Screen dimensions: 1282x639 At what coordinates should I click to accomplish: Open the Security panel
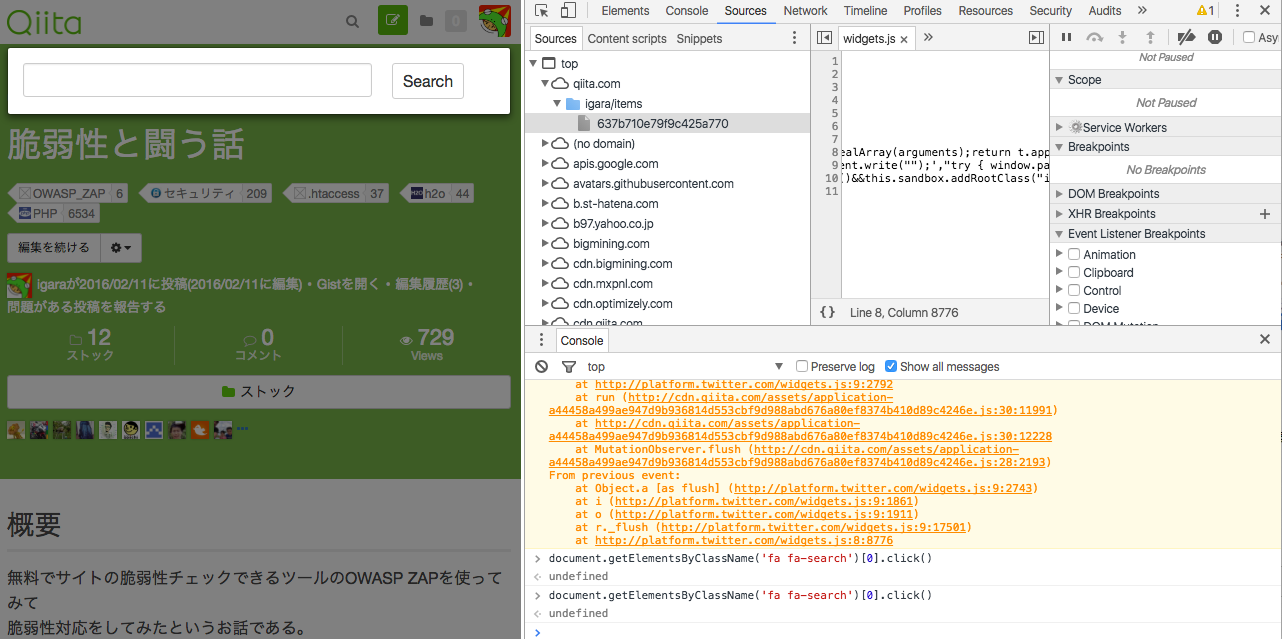coord(1050,11)
